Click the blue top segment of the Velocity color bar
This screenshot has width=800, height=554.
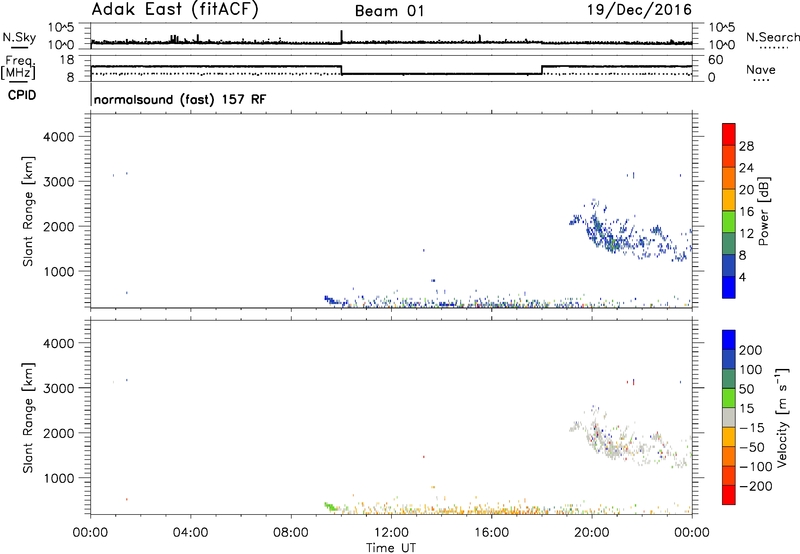pyautogui.click(x=729, y=340)
